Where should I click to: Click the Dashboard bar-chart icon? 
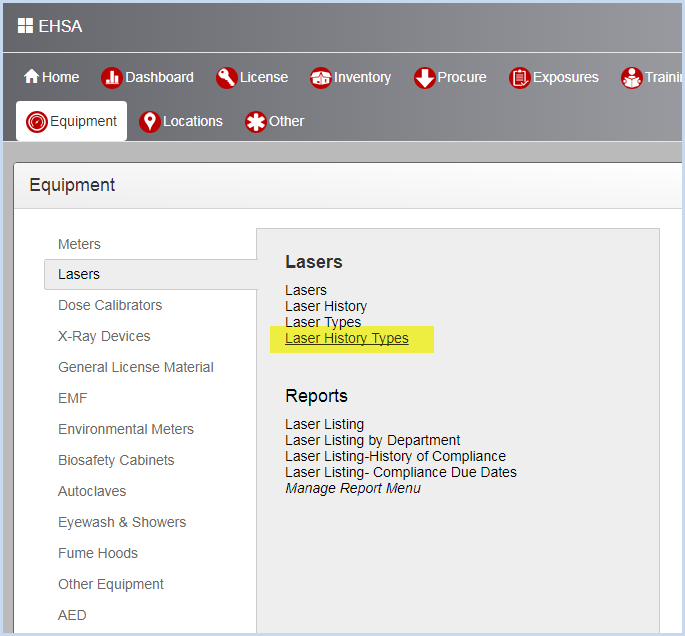pyautogui.click(x=112, y=78)
